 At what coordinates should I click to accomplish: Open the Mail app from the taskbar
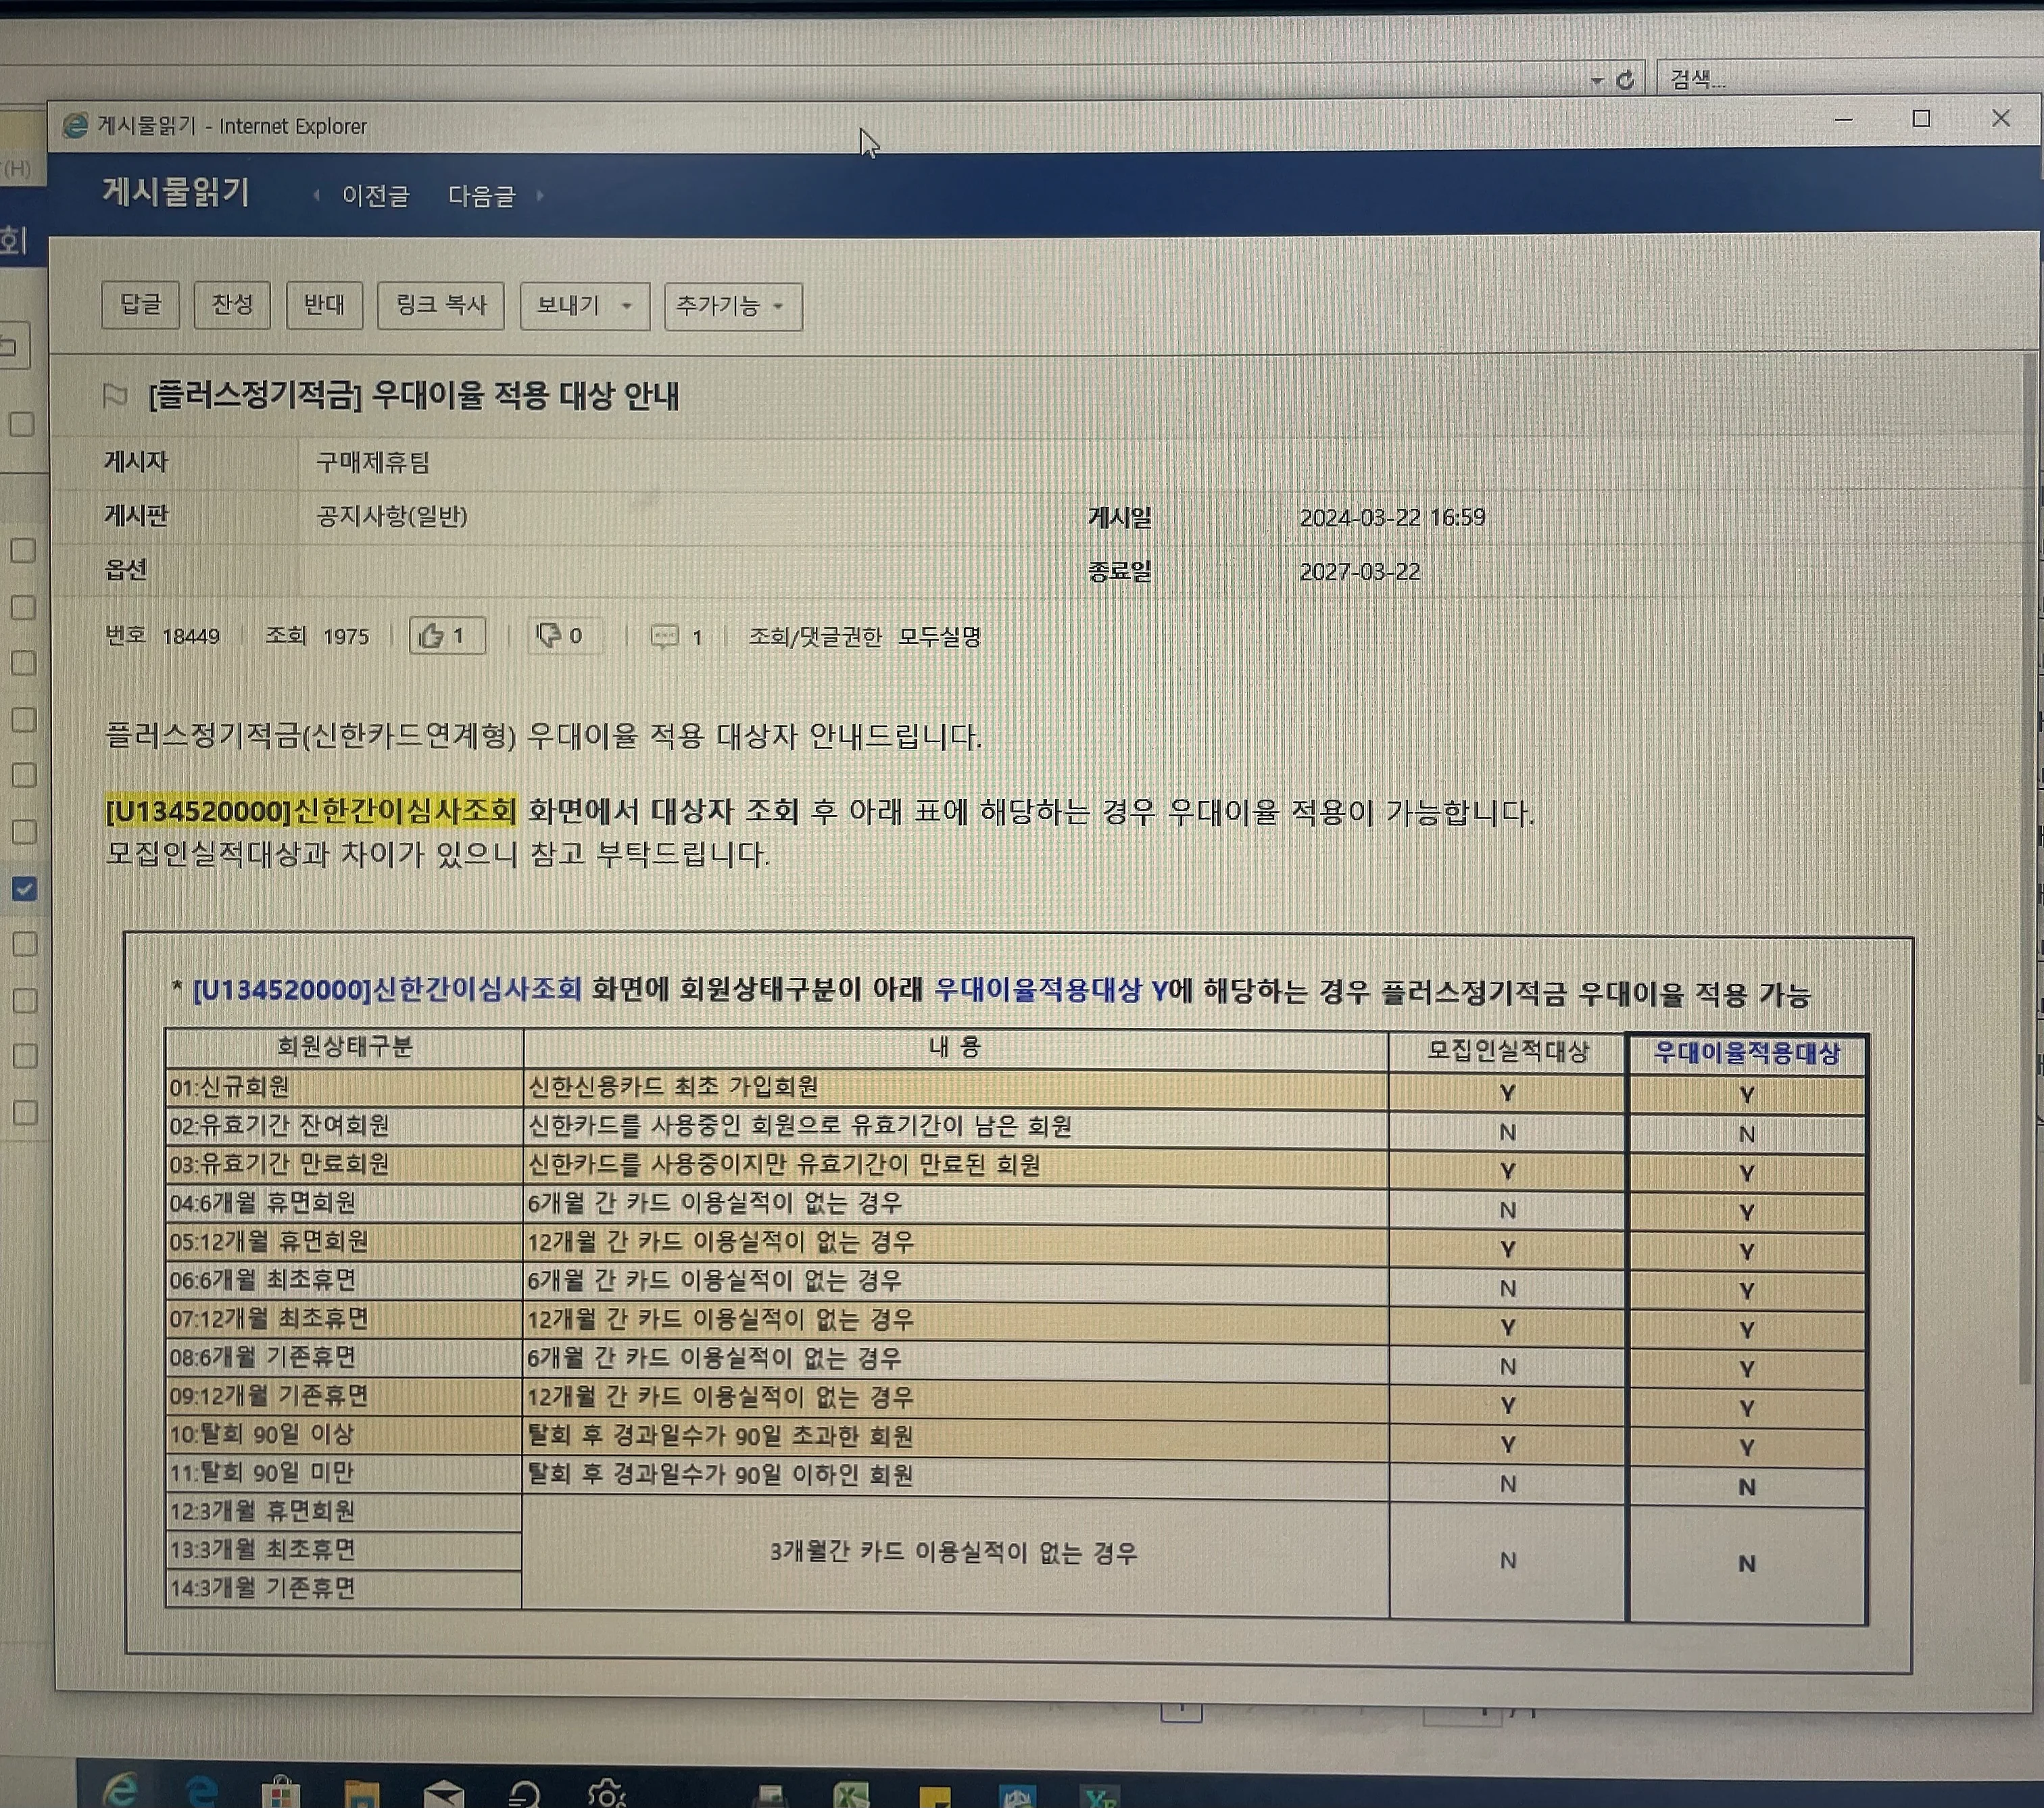(443, 1793)
